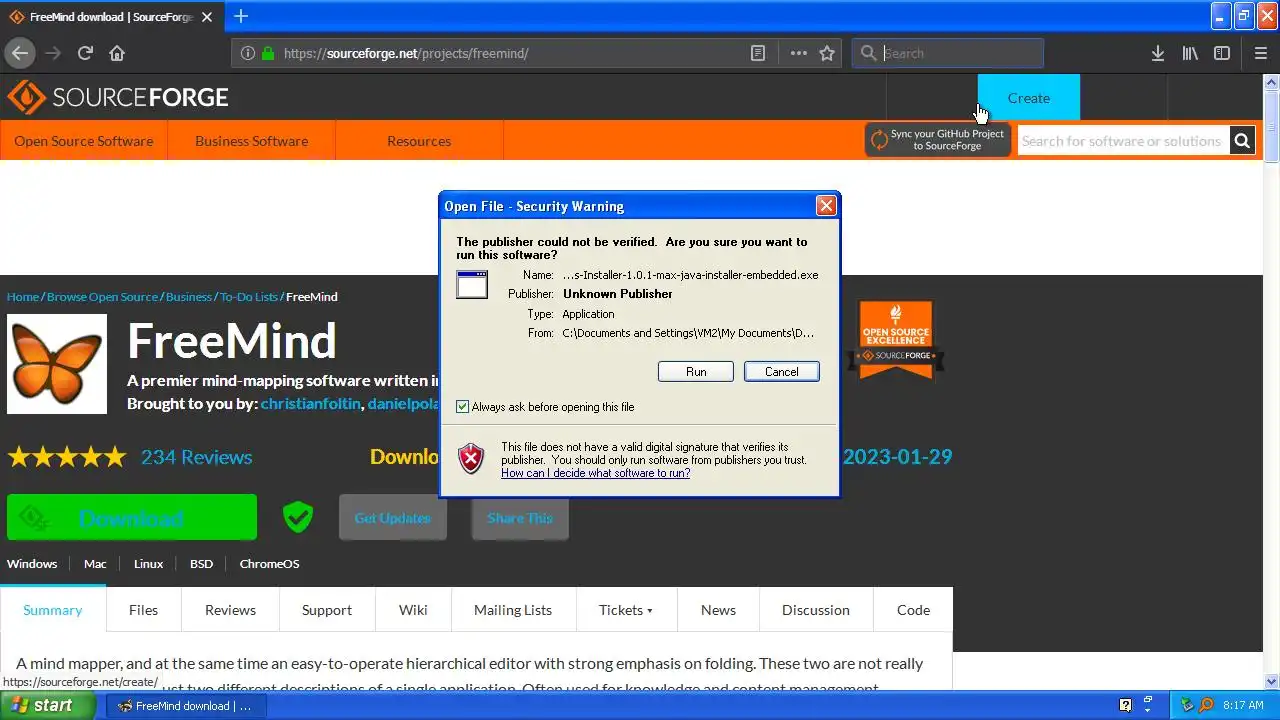Screen dimensions: 1280x720
Task: Open the Wiki tab
Action: pos(413,610)
